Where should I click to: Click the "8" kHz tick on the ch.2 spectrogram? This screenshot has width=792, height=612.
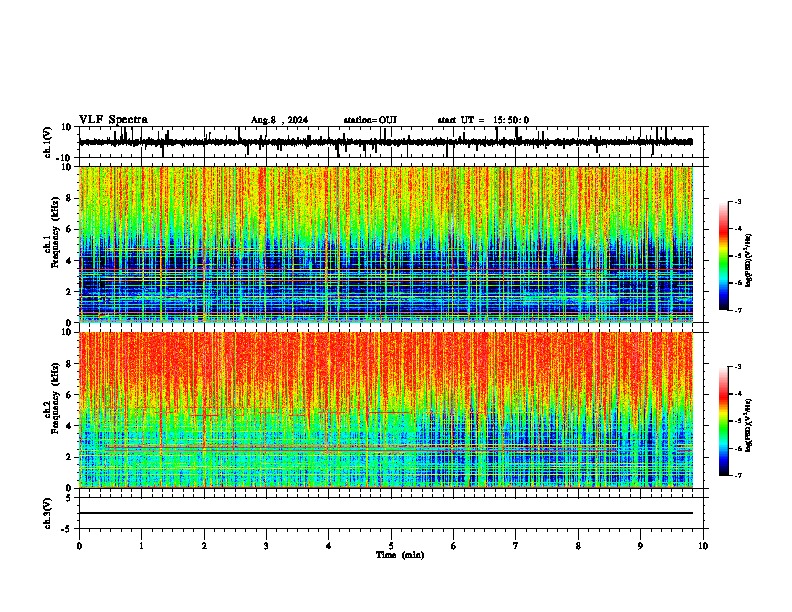(x=69, y=364)
